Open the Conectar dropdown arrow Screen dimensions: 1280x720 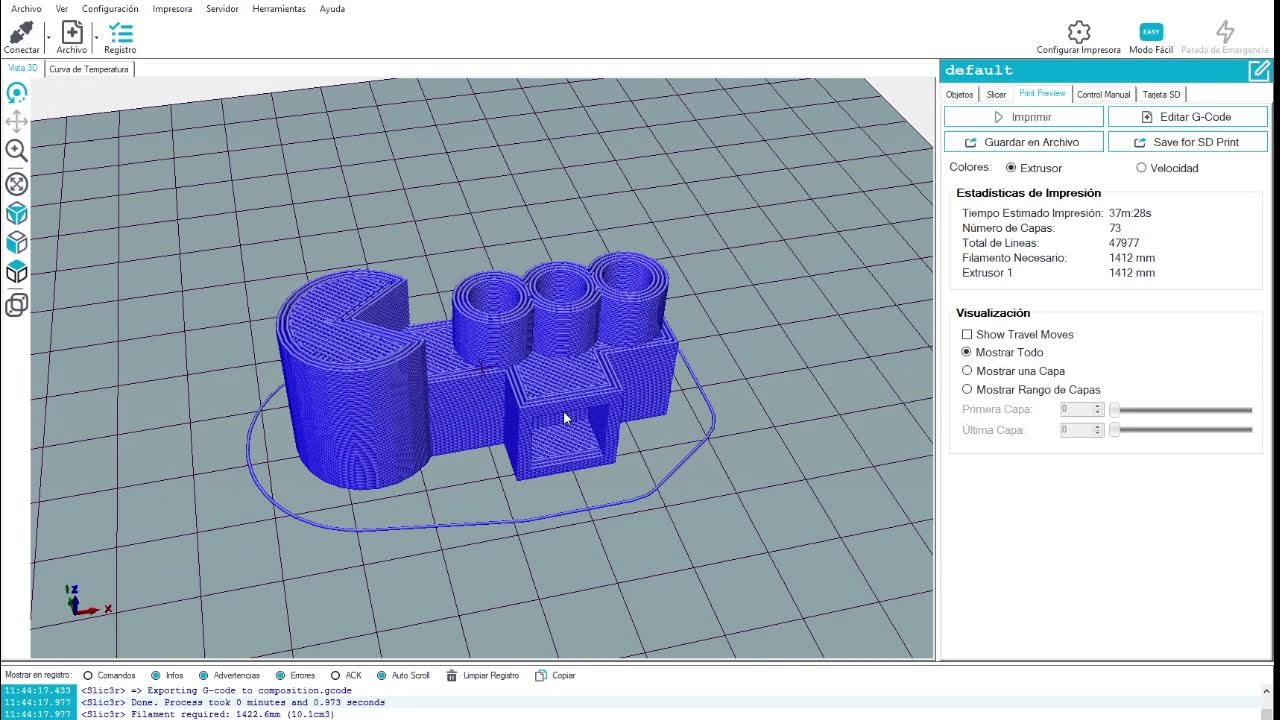48,38
